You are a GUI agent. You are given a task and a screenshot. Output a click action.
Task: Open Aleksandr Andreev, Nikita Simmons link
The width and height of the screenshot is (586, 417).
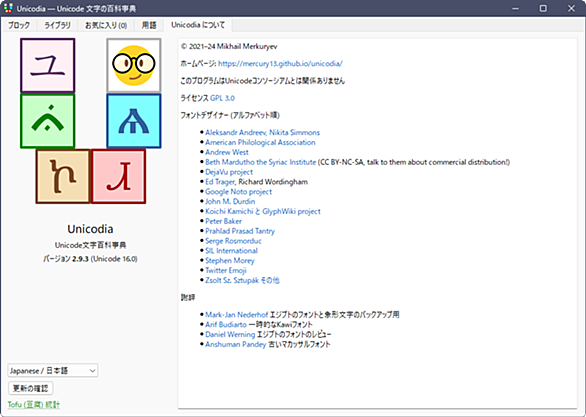[x=262, y=132]
